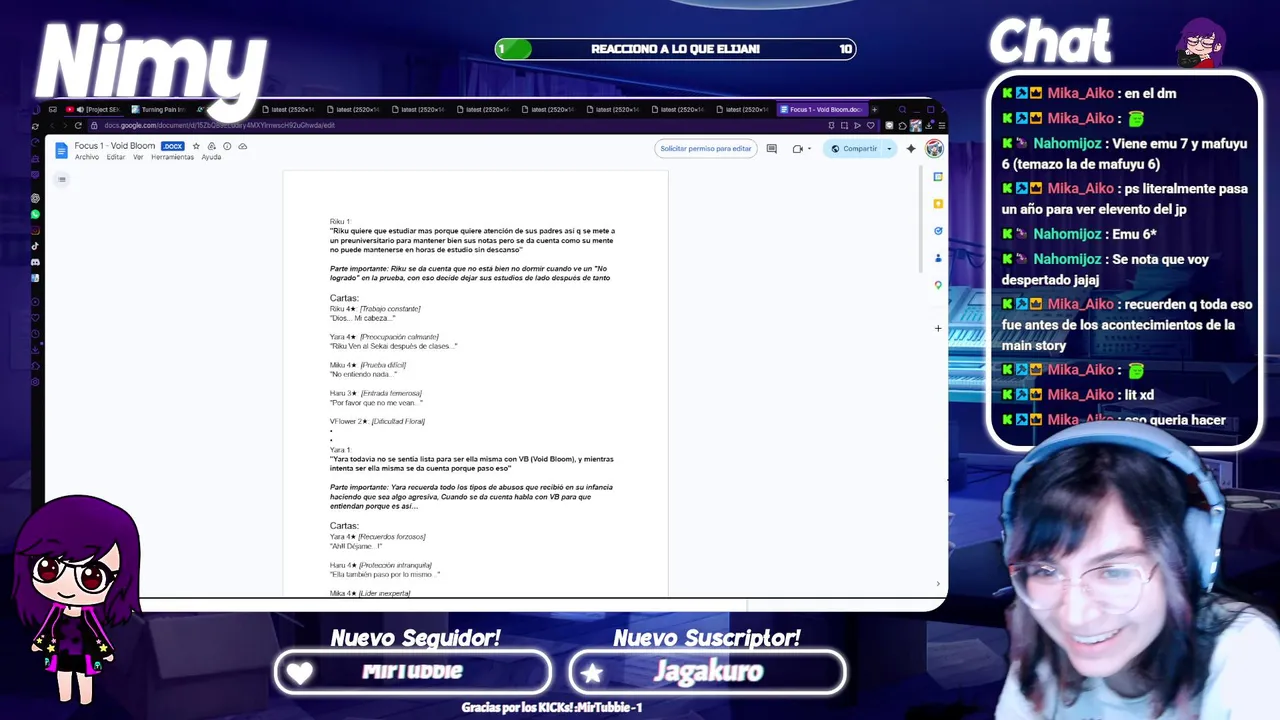1280x720 pixels.
Task: Open browser sidebar settings gear
Action: tap(36, 382)
